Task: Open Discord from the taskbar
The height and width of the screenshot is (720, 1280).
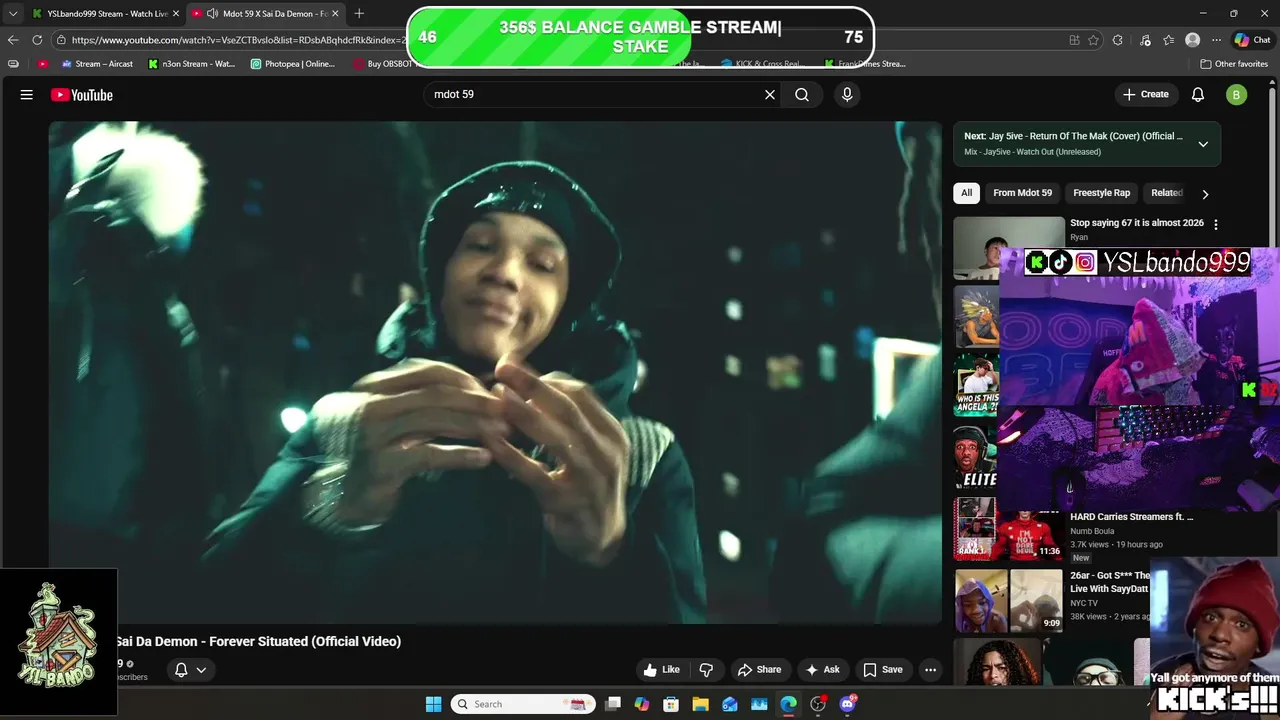Action: [x=848, y=704]
